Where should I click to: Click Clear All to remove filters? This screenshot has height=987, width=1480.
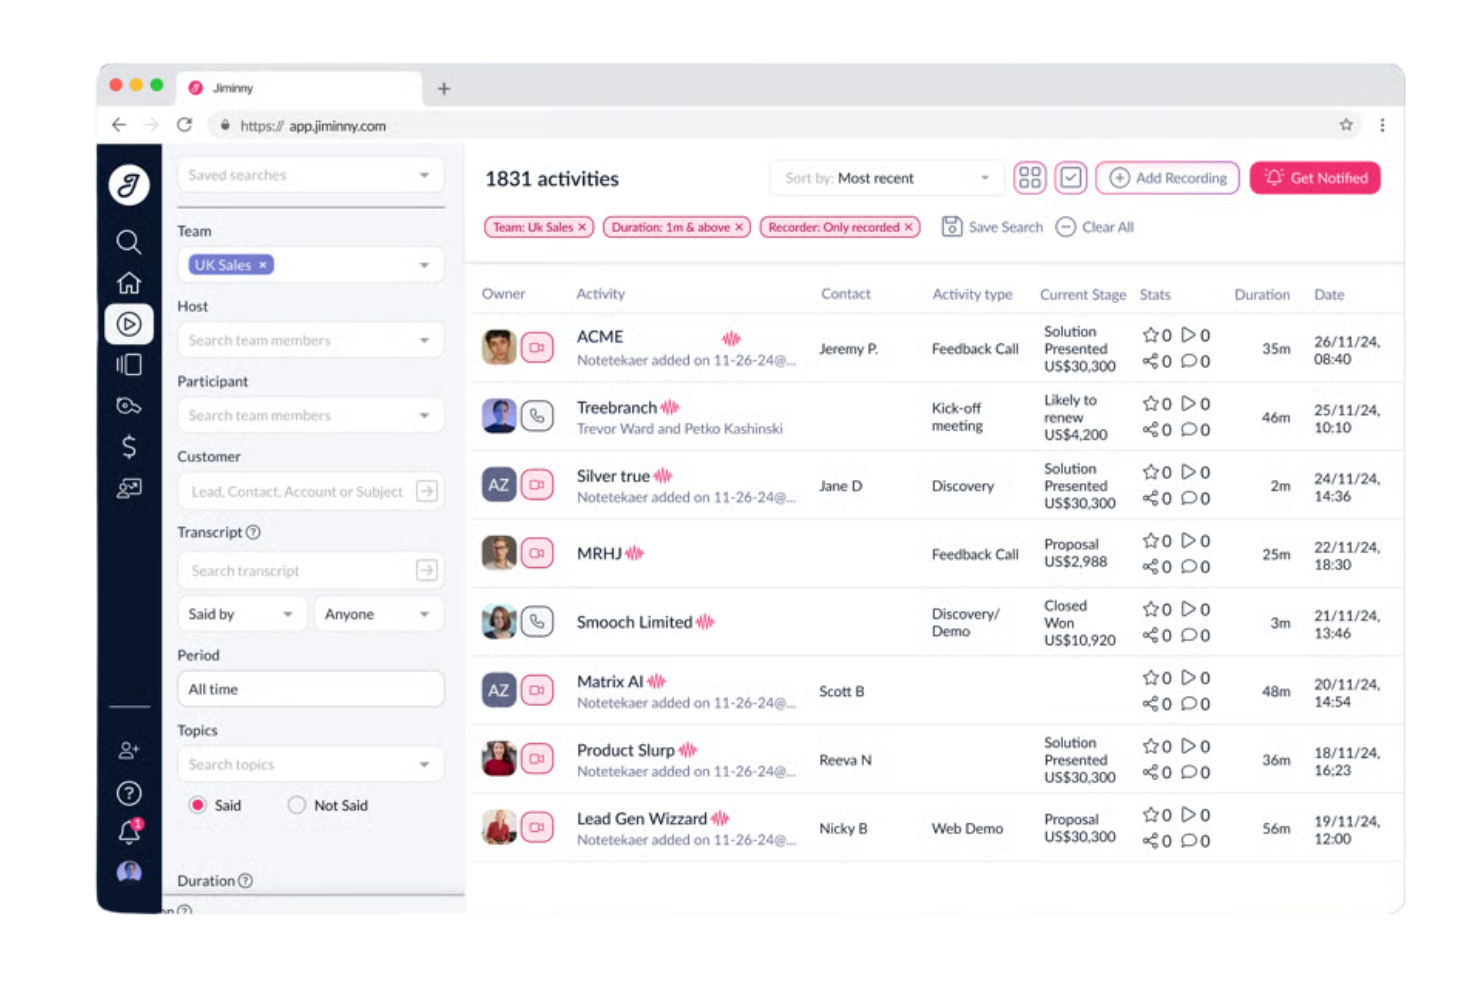(x=1095, y=227)
